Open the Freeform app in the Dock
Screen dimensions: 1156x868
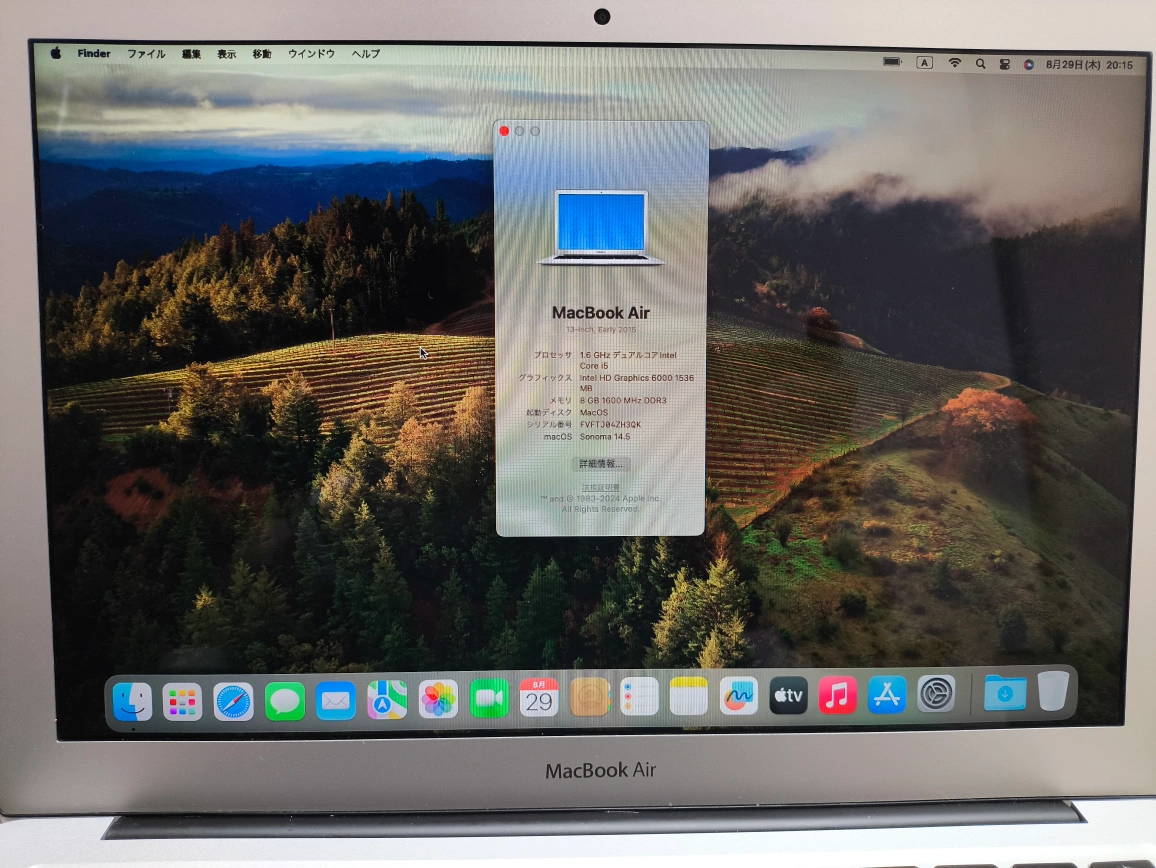click(739, 695)
